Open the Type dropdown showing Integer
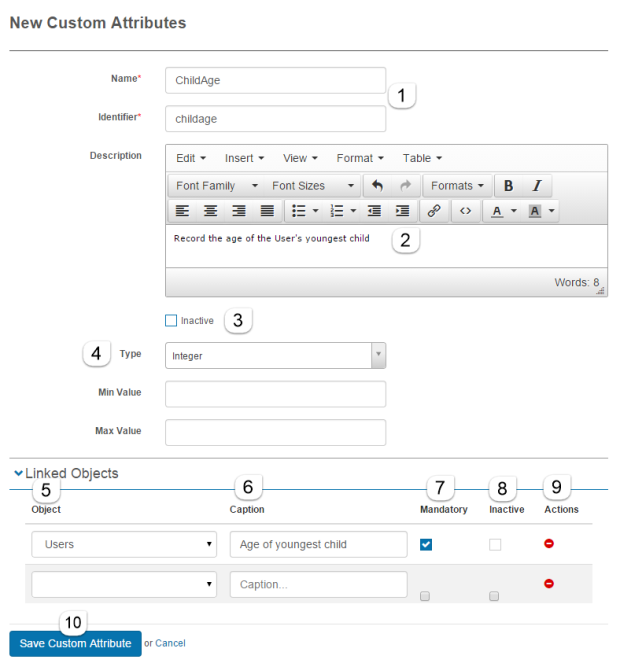The height and width of the screenshot is (663, 620). click(x=275, y=355)
